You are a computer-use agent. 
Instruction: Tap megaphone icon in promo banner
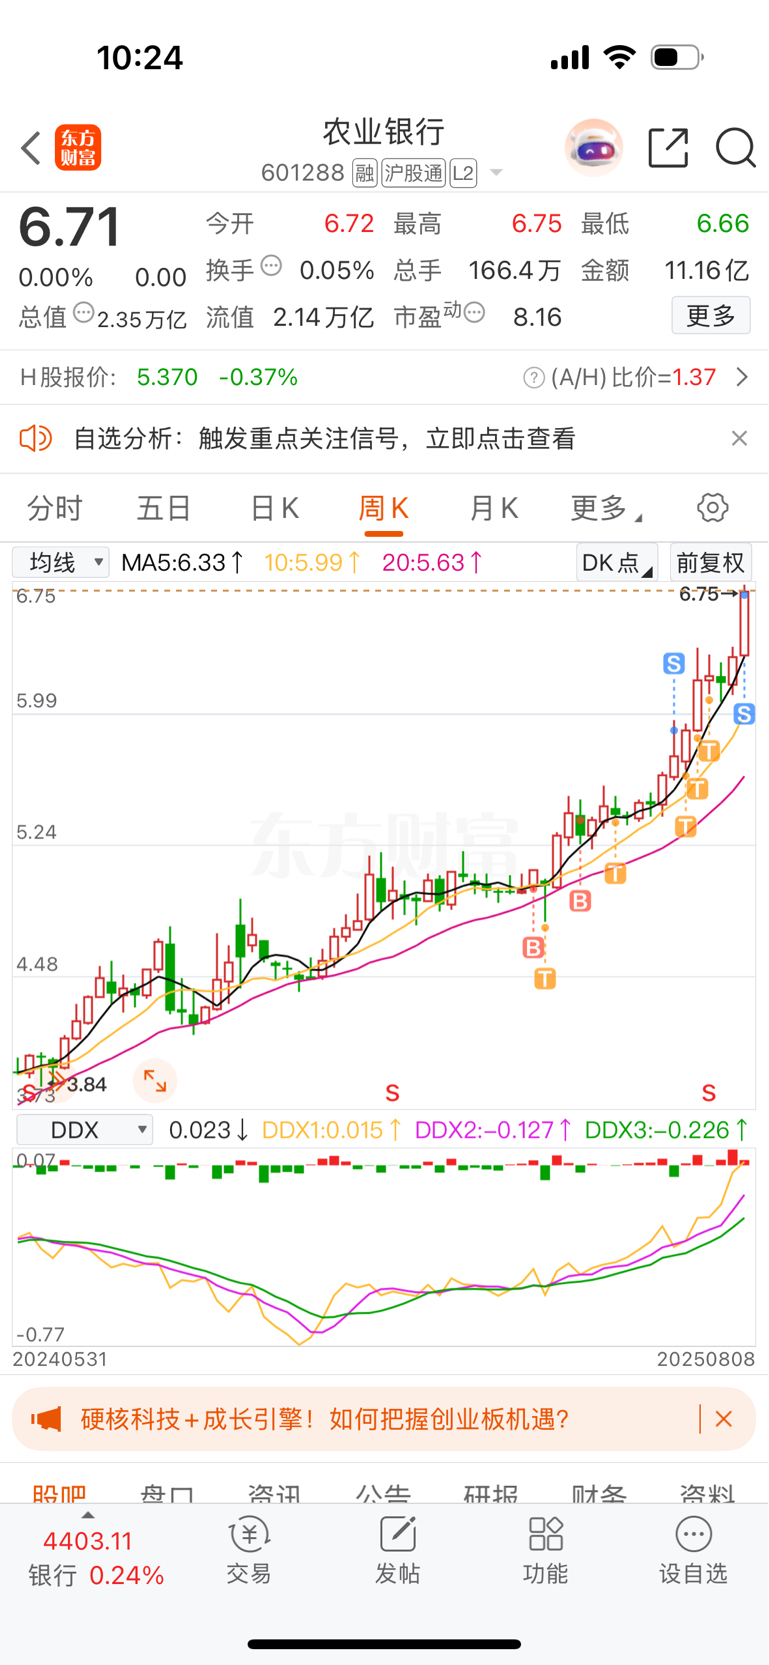coord(46,1419)
